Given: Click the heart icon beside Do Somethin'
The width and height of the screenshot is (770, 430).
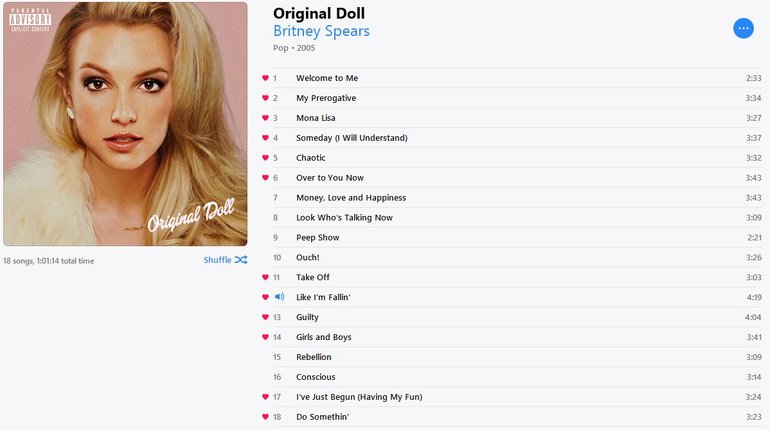Looking at the screenshot, I should 265,417.
